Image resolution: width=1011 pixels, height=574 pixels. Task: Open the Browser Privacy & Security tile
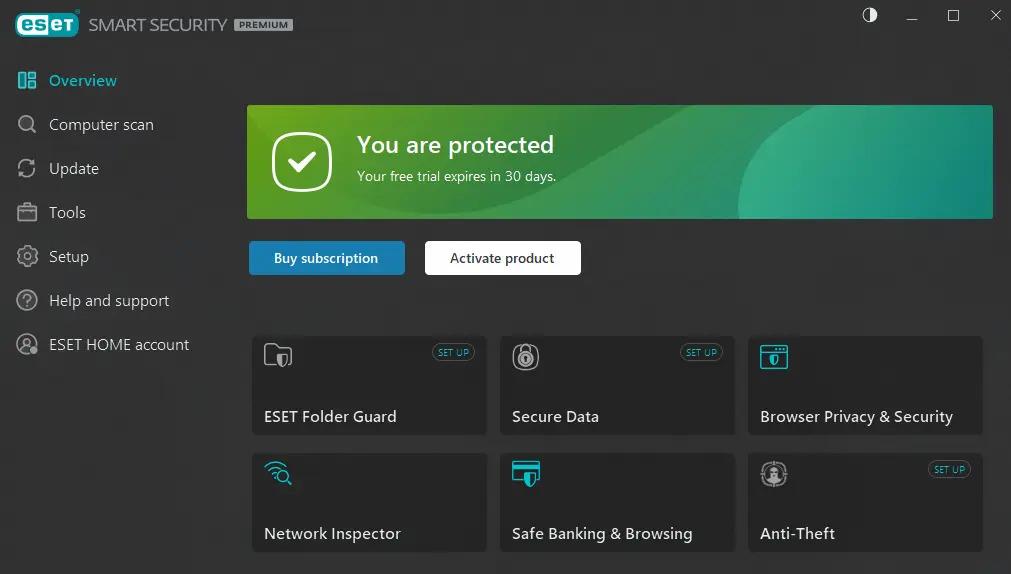[865, 385]
